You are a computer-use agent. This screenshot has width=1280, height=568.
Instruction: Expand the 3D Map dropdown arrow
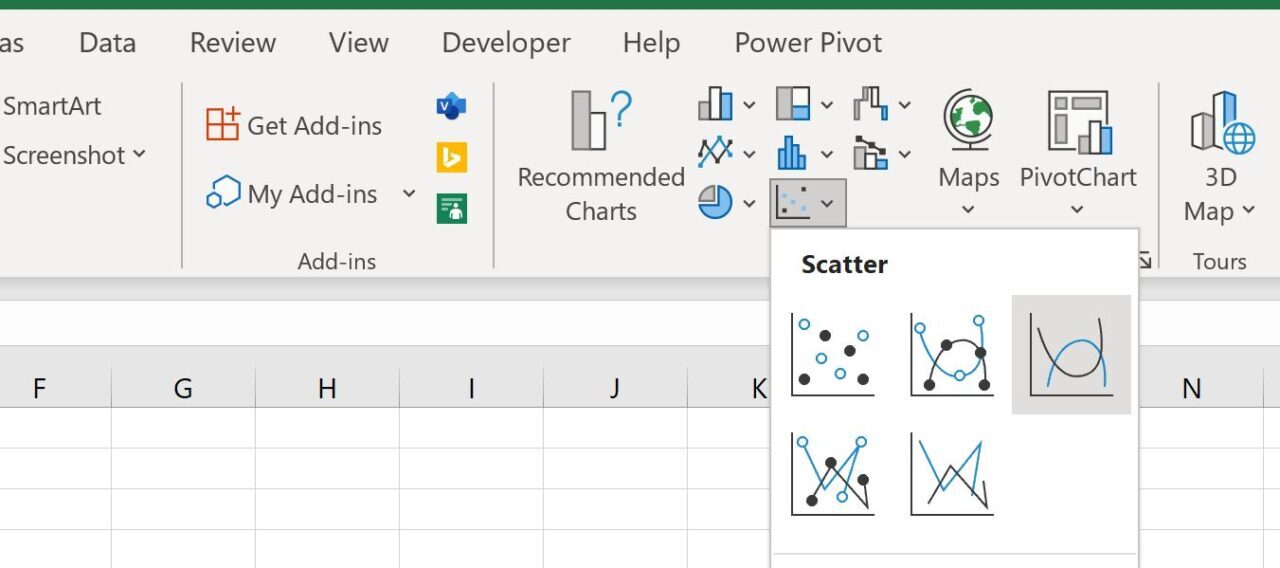pos(1249,211)
